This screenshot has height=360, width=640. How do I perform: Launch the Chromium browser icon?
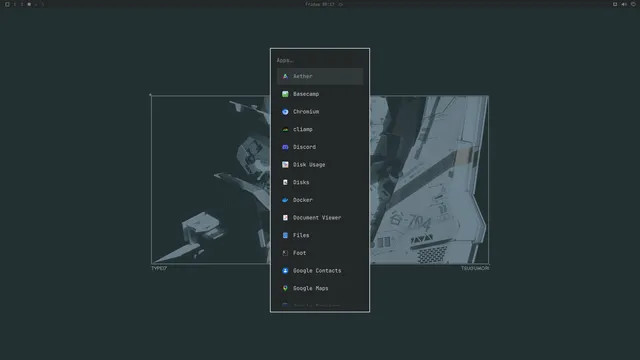[285, 112]
